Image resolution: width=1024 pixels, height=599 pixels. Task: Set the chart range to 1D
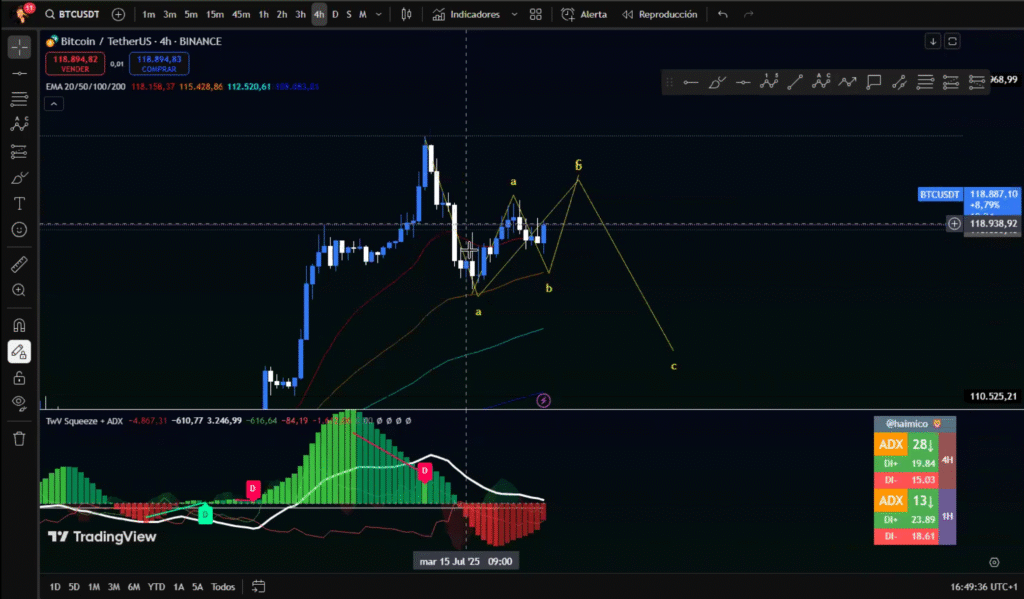click(x=56, y=587)
